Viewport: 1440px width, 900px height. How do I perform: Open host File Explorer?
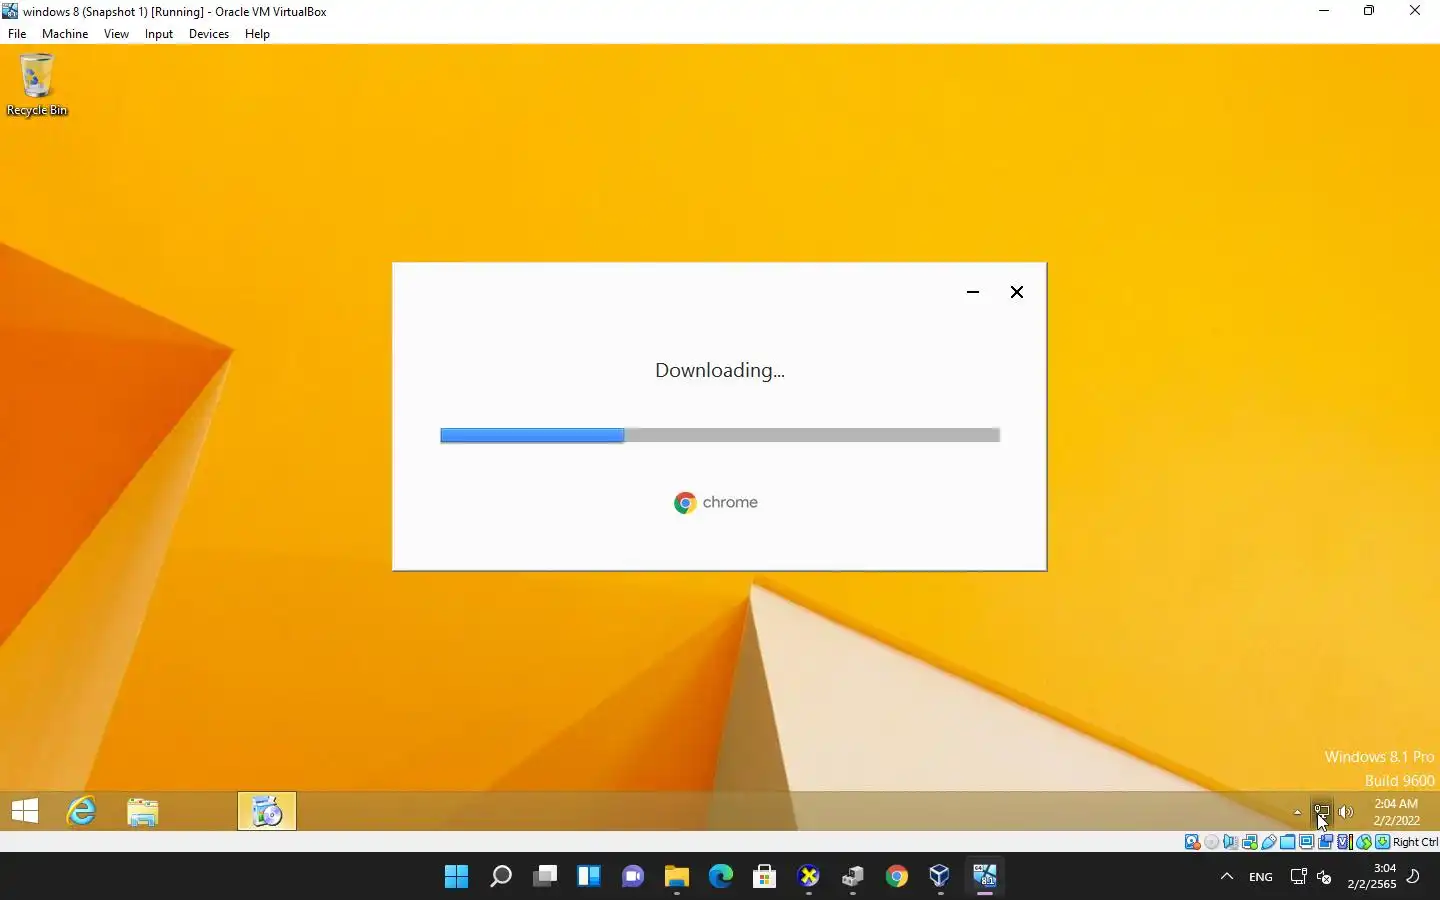coord(676,877)
